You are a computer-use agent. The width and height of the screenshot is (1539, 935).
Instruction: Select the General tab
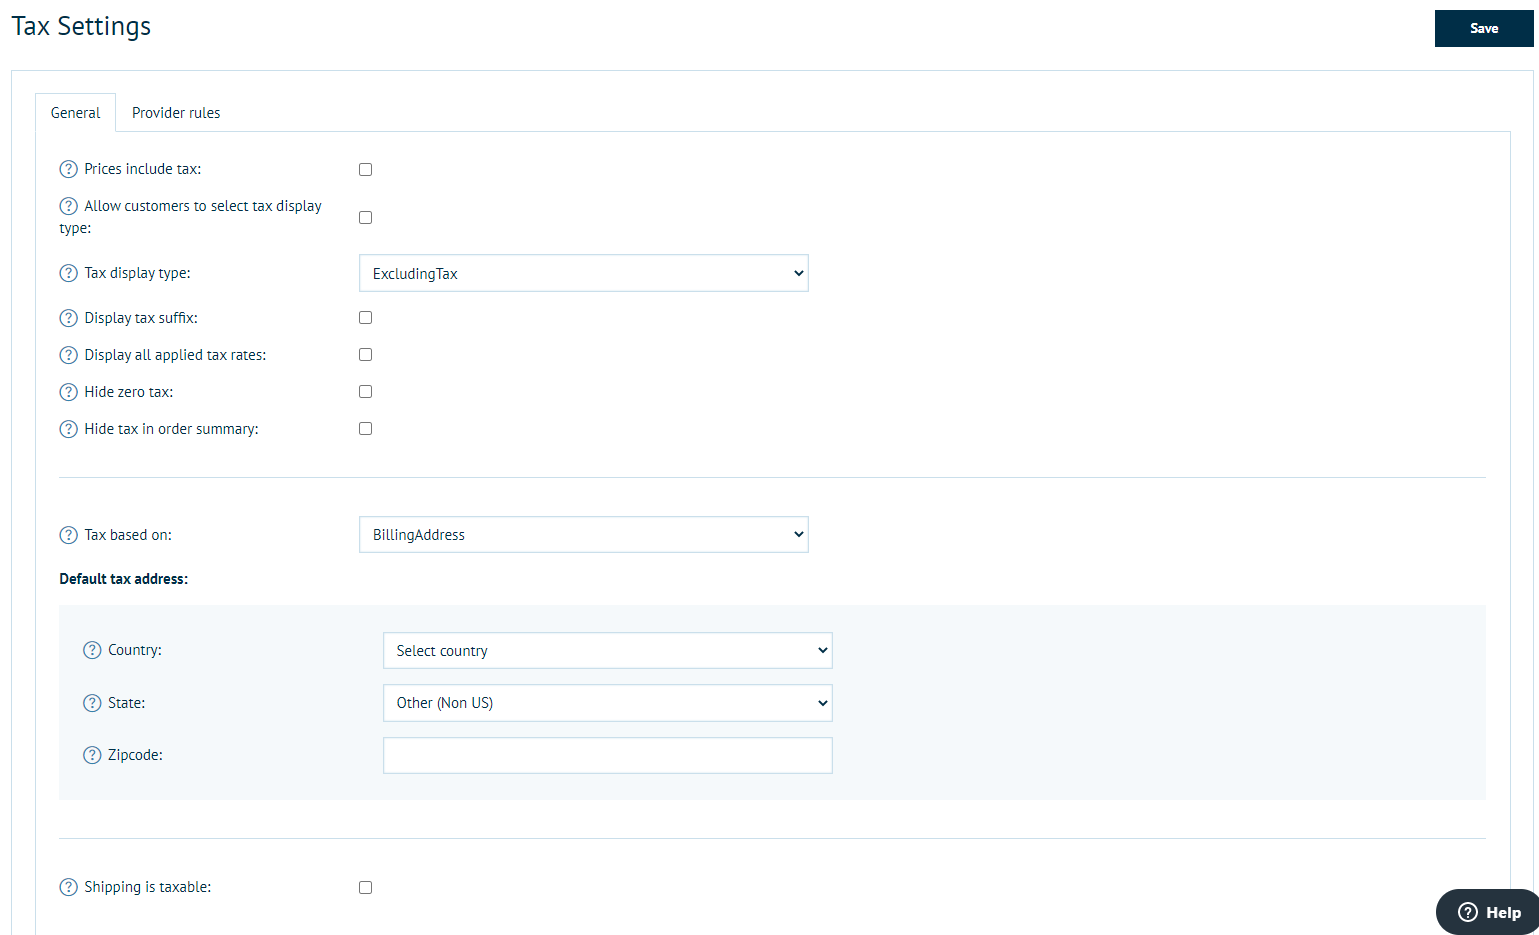tap(76, 113)
